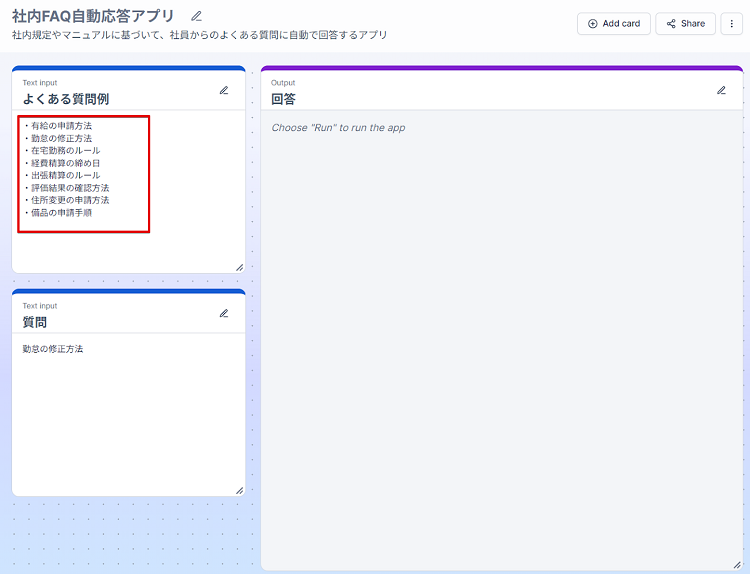This screenshot has height=574, width=750.
Task: Click the app description text under the title
Action: click(199, 35)
